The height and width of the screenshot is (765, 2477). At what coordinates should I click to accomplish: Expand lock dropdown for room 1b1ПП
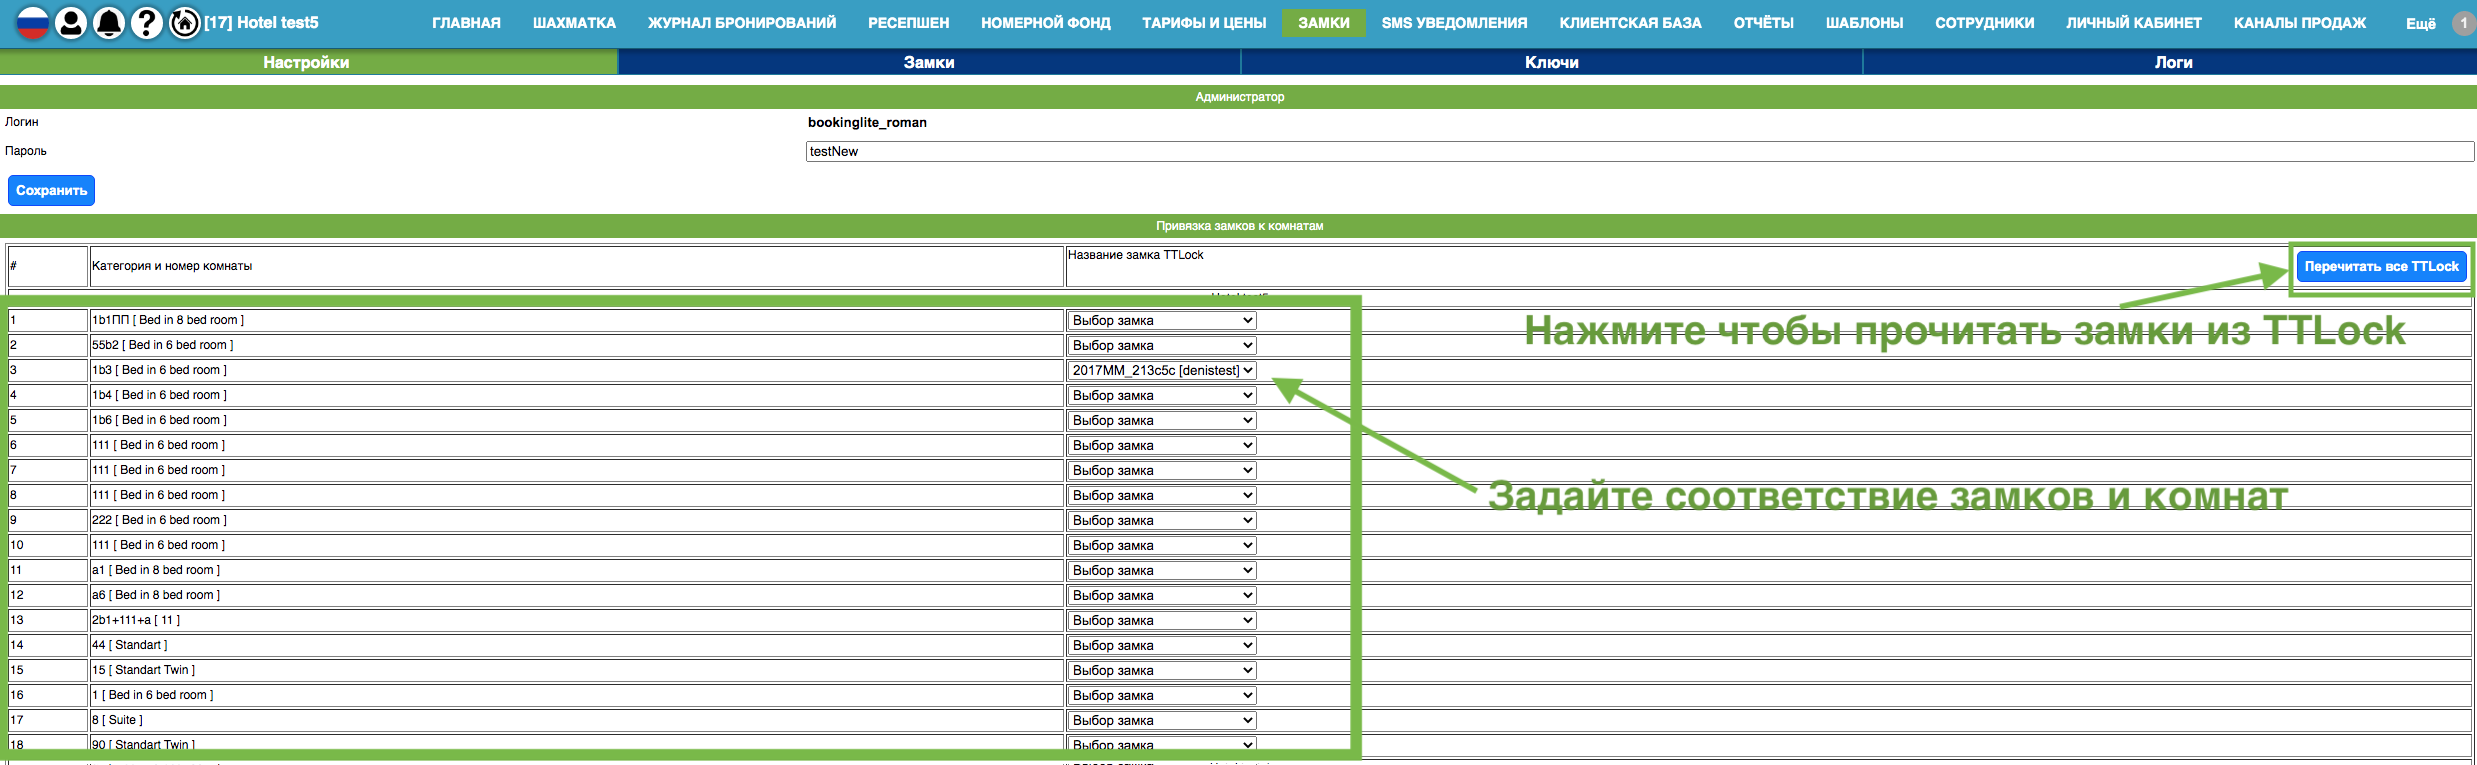click(x=1161, y=321)
